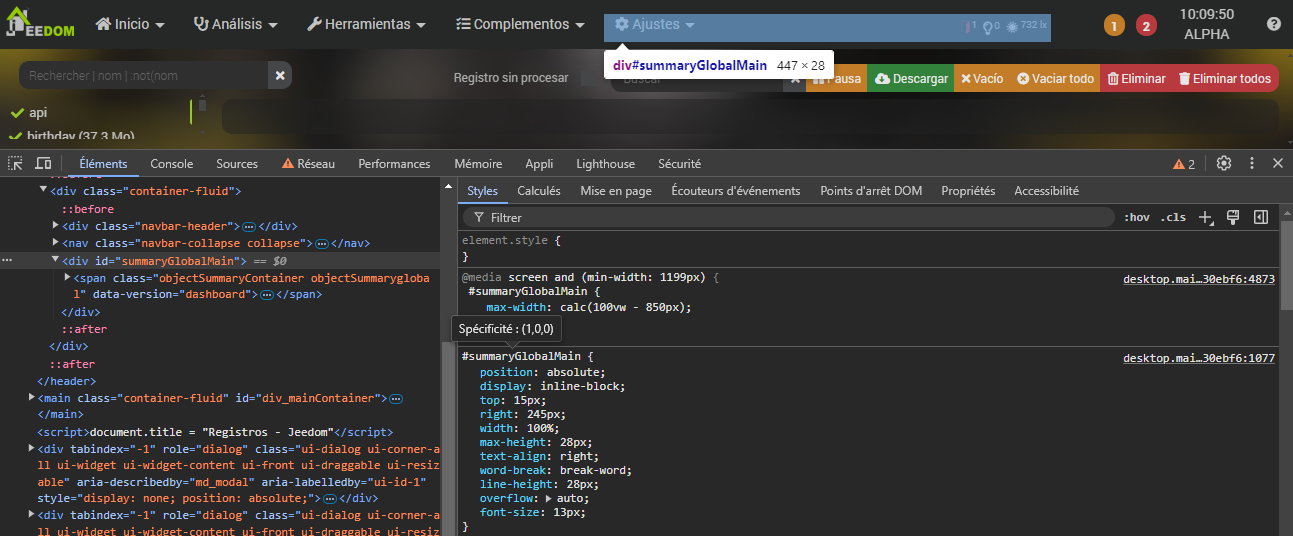
Task: Click the warnings counter showing 2 in DevTools
Action: [1184, 164]
